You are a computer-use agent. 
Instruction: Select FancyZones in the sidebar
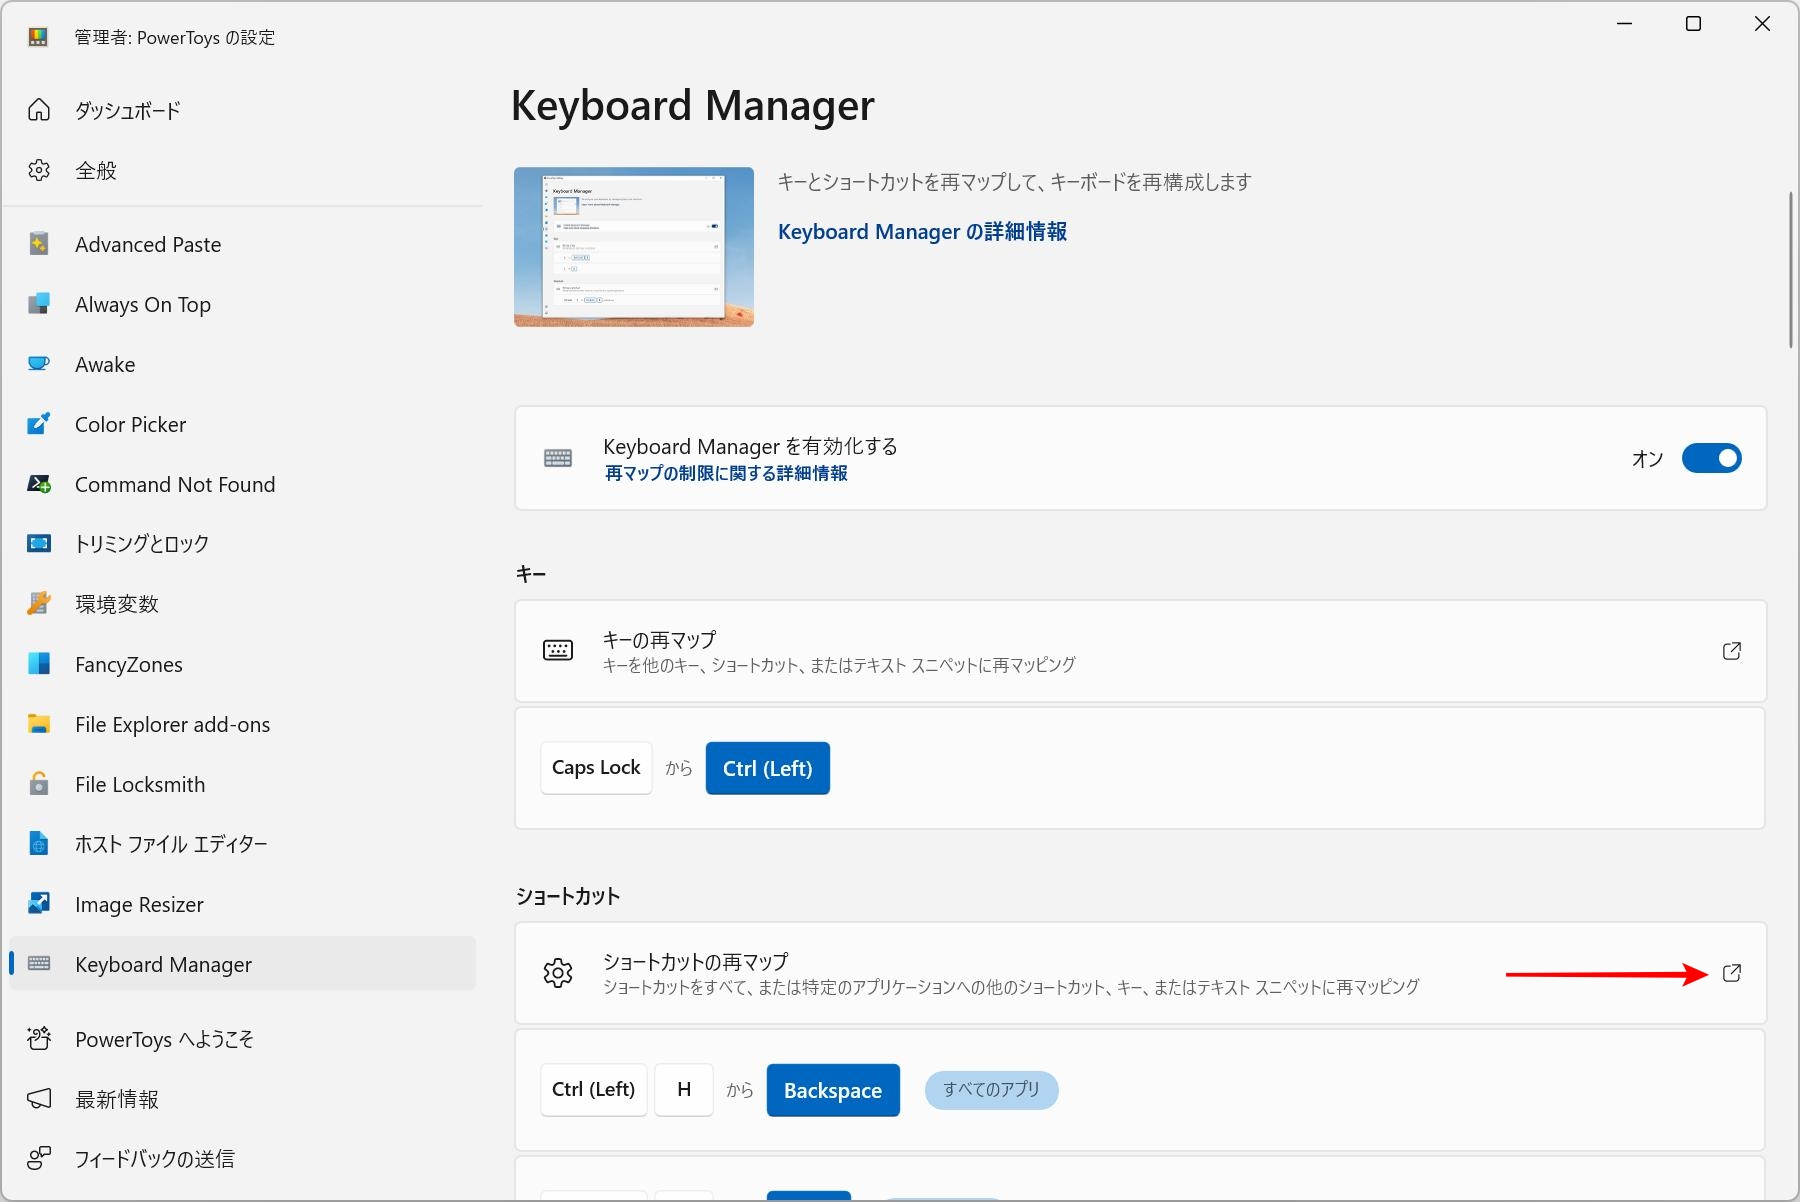coord(242,664)
